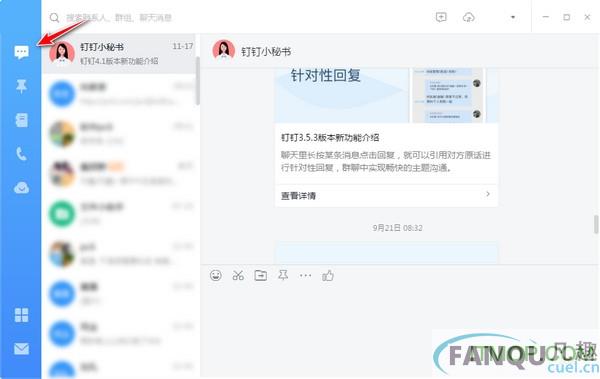Click the pin DING icon in chat toolbar
The height and width of the screenshot is (379, 600).
[x=283, y=275]
